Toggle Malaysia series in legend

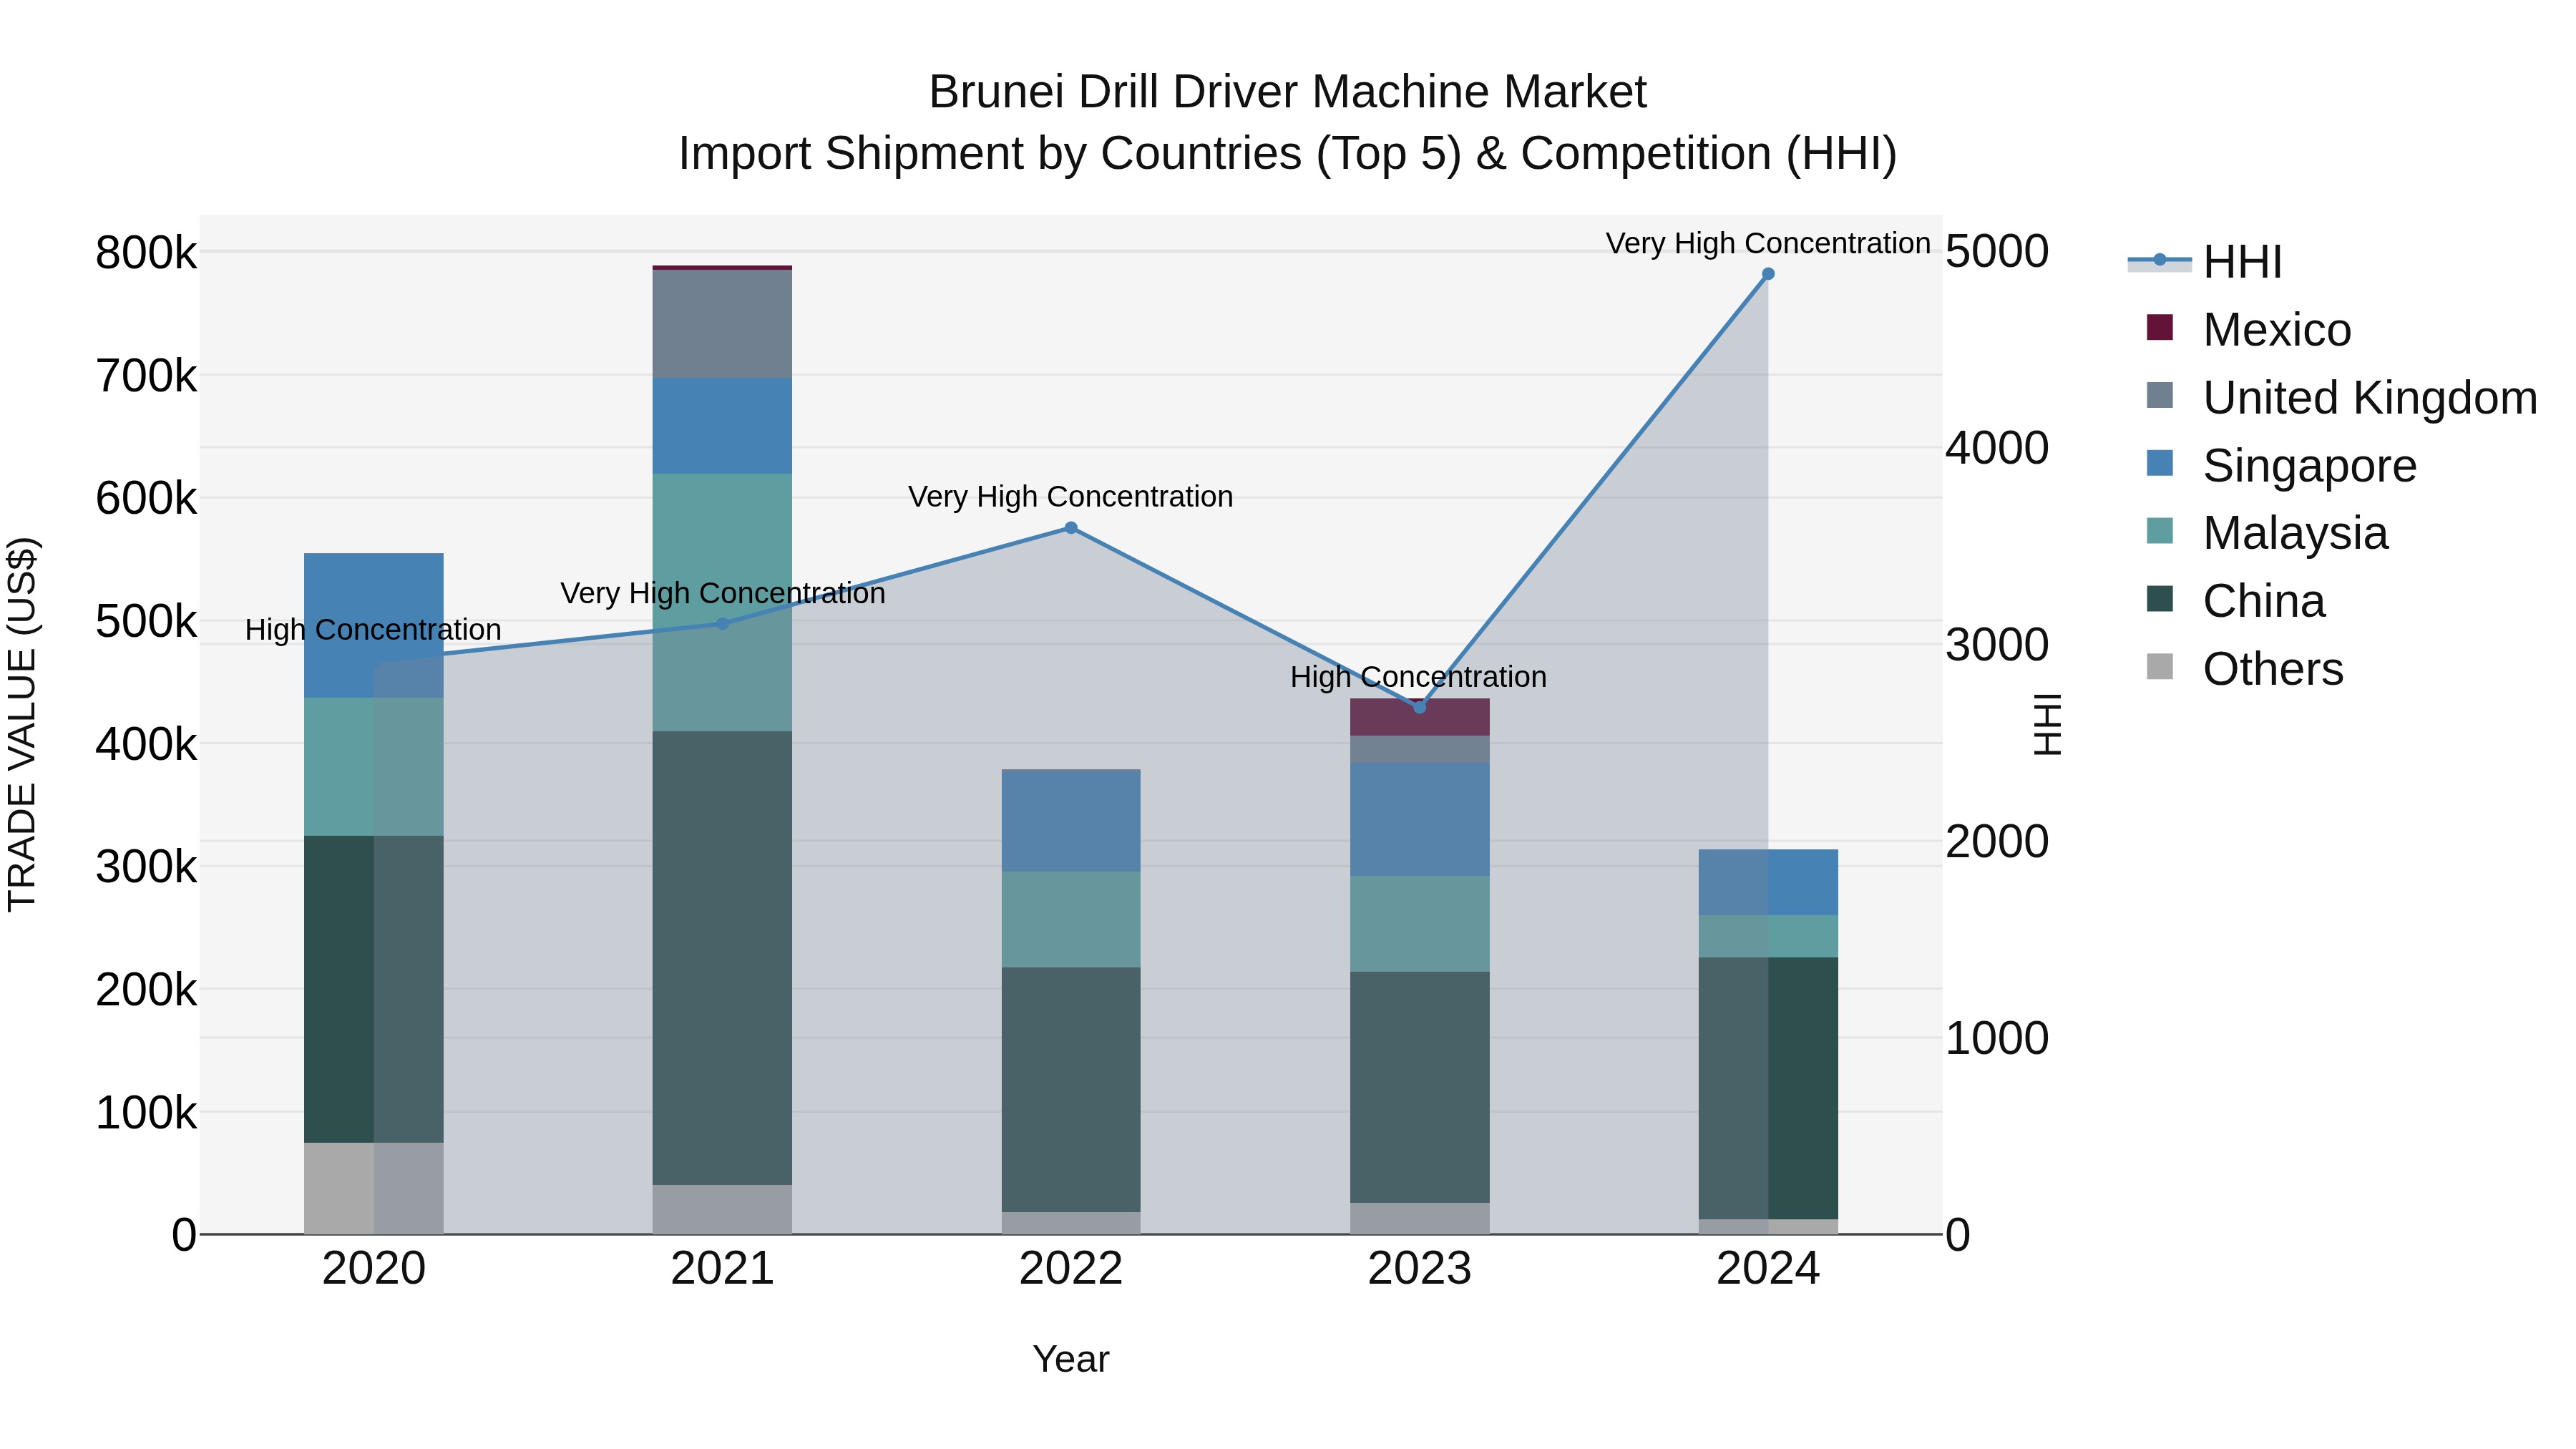point(2267,533)
